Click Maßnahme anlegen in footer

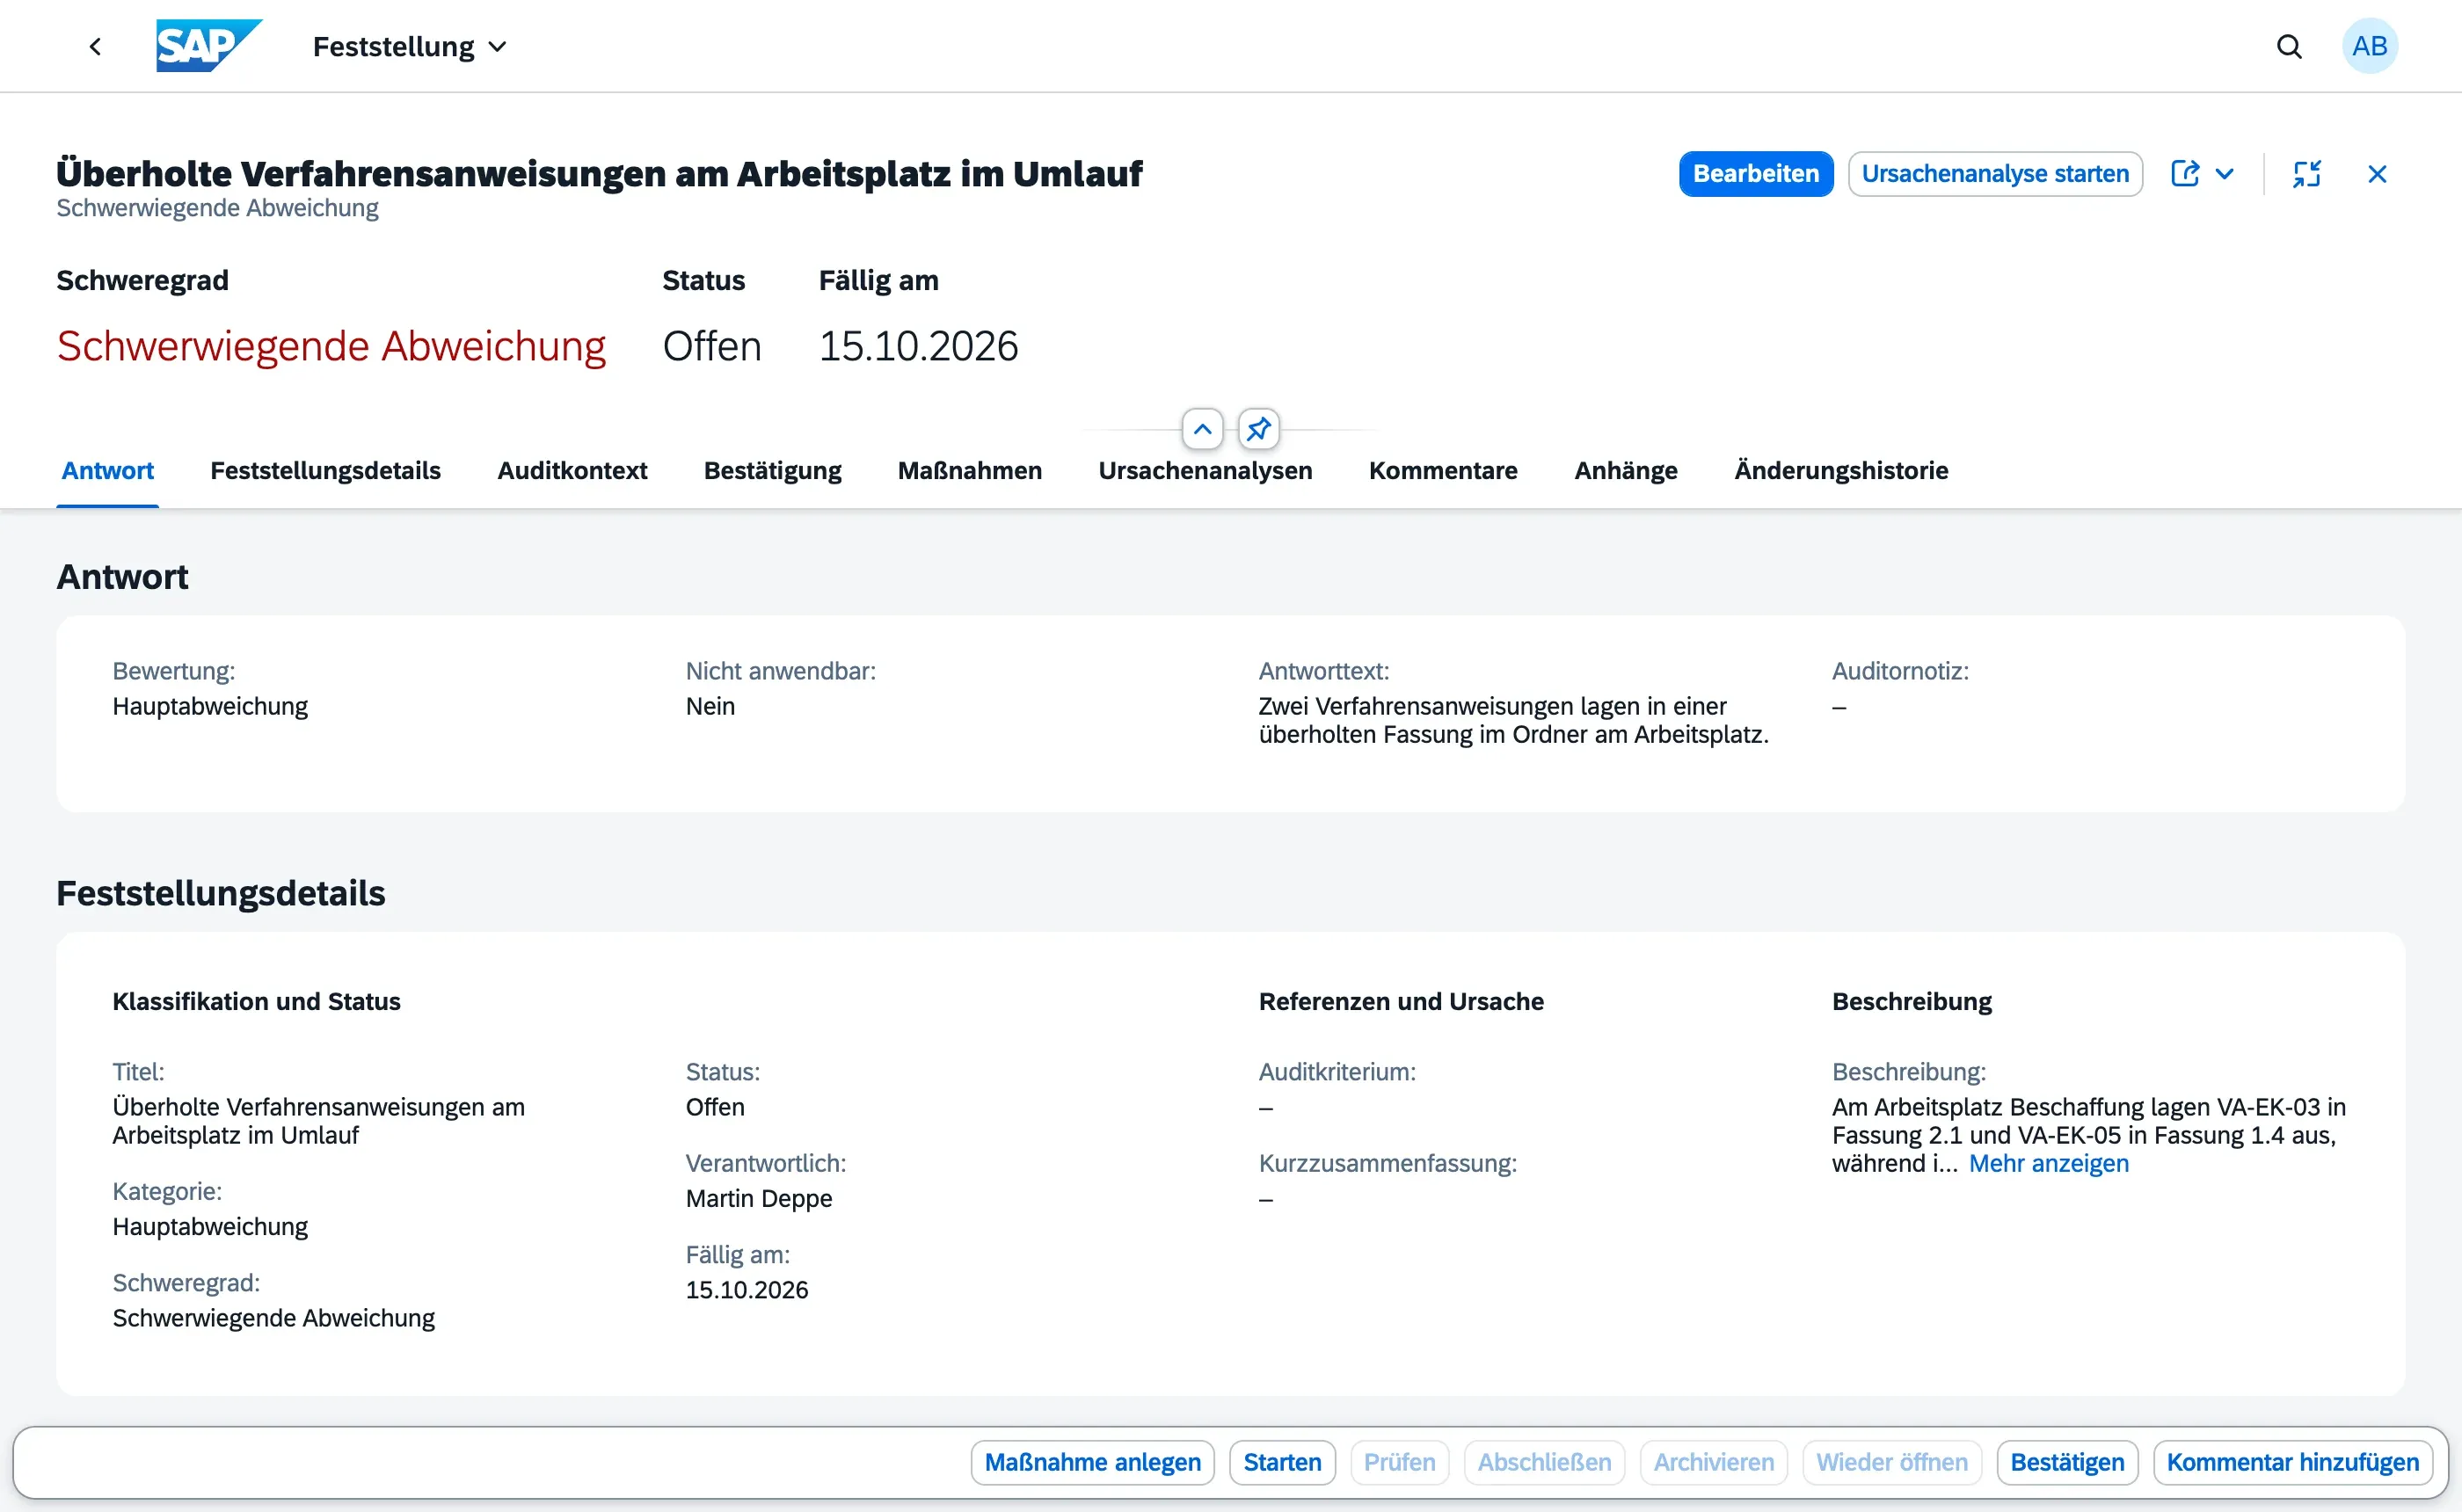[1092, 1462]
